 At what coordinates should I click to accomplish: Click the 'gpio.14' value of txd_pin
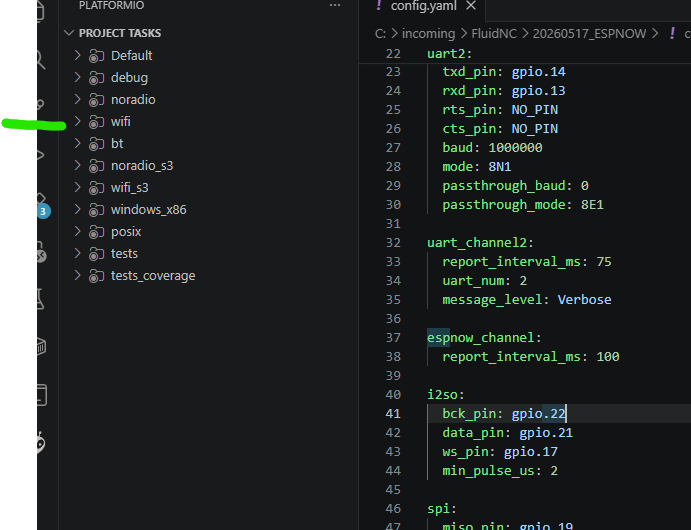click(x=538, y=72)
